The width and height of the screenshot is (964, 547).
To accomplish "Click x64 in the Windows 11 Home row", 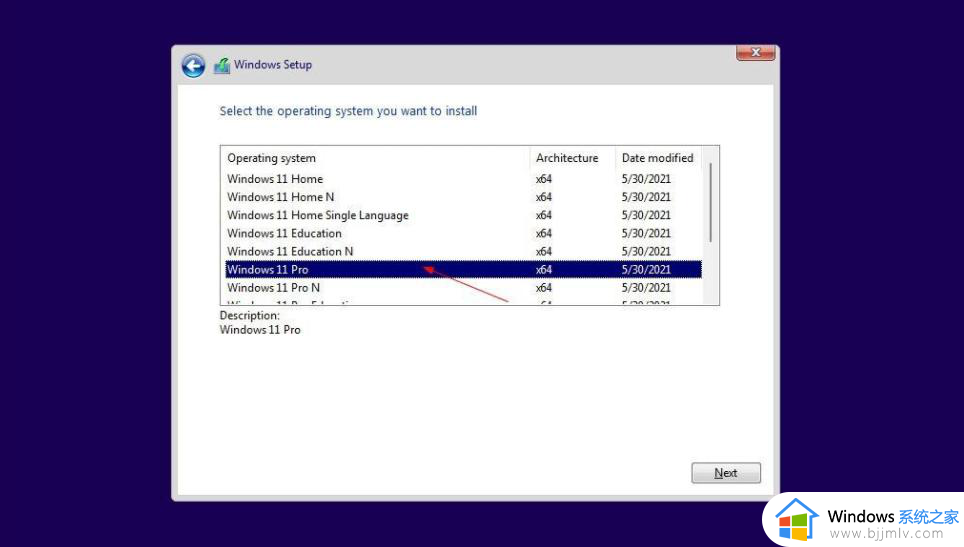I will [x=543, y=179].
